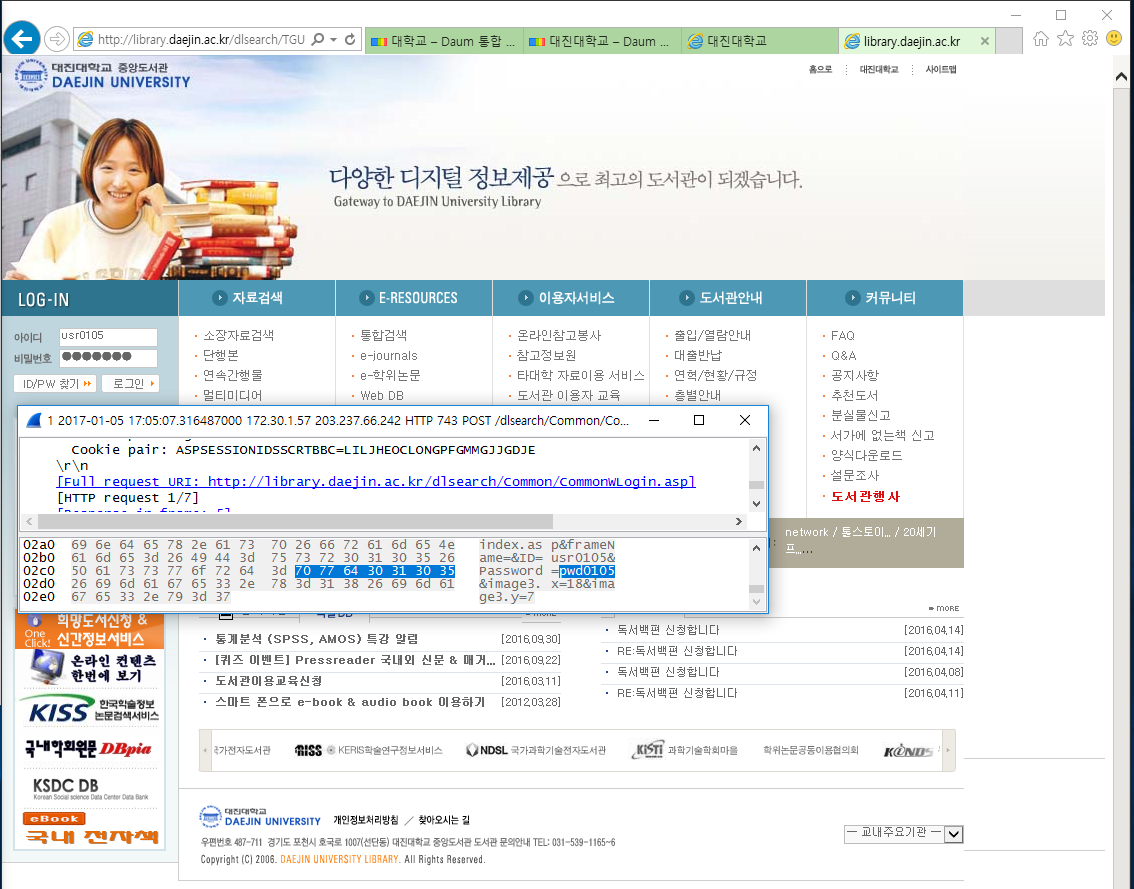Open the 소장자료검색 link

click(x=239, y=336)
